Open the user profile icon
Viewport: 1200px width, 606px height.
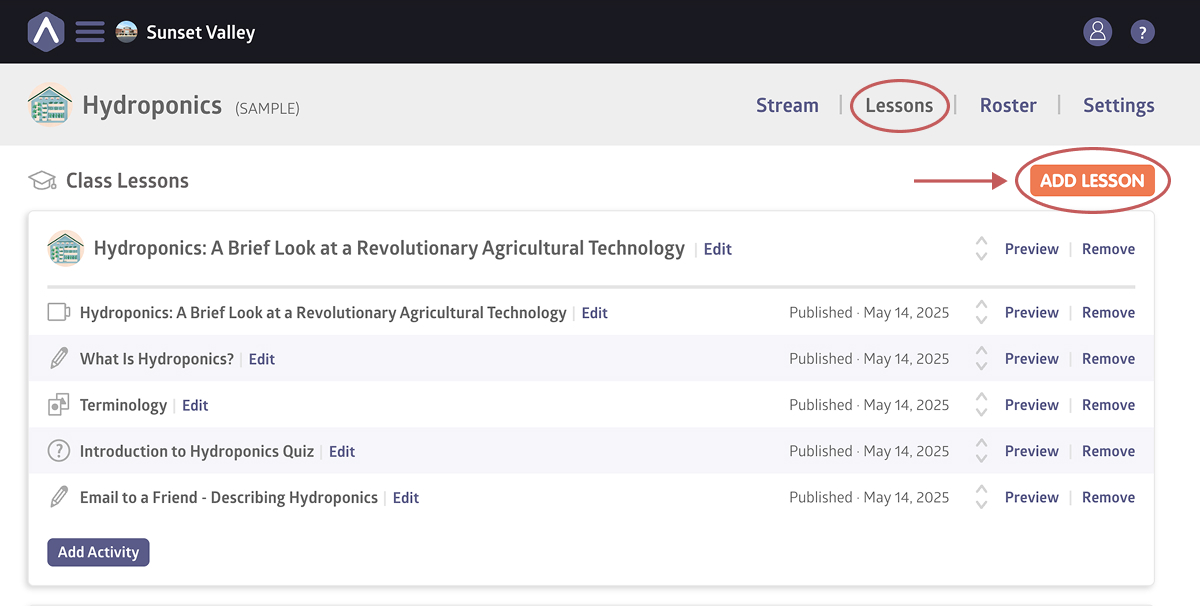tap(1097, 32)
